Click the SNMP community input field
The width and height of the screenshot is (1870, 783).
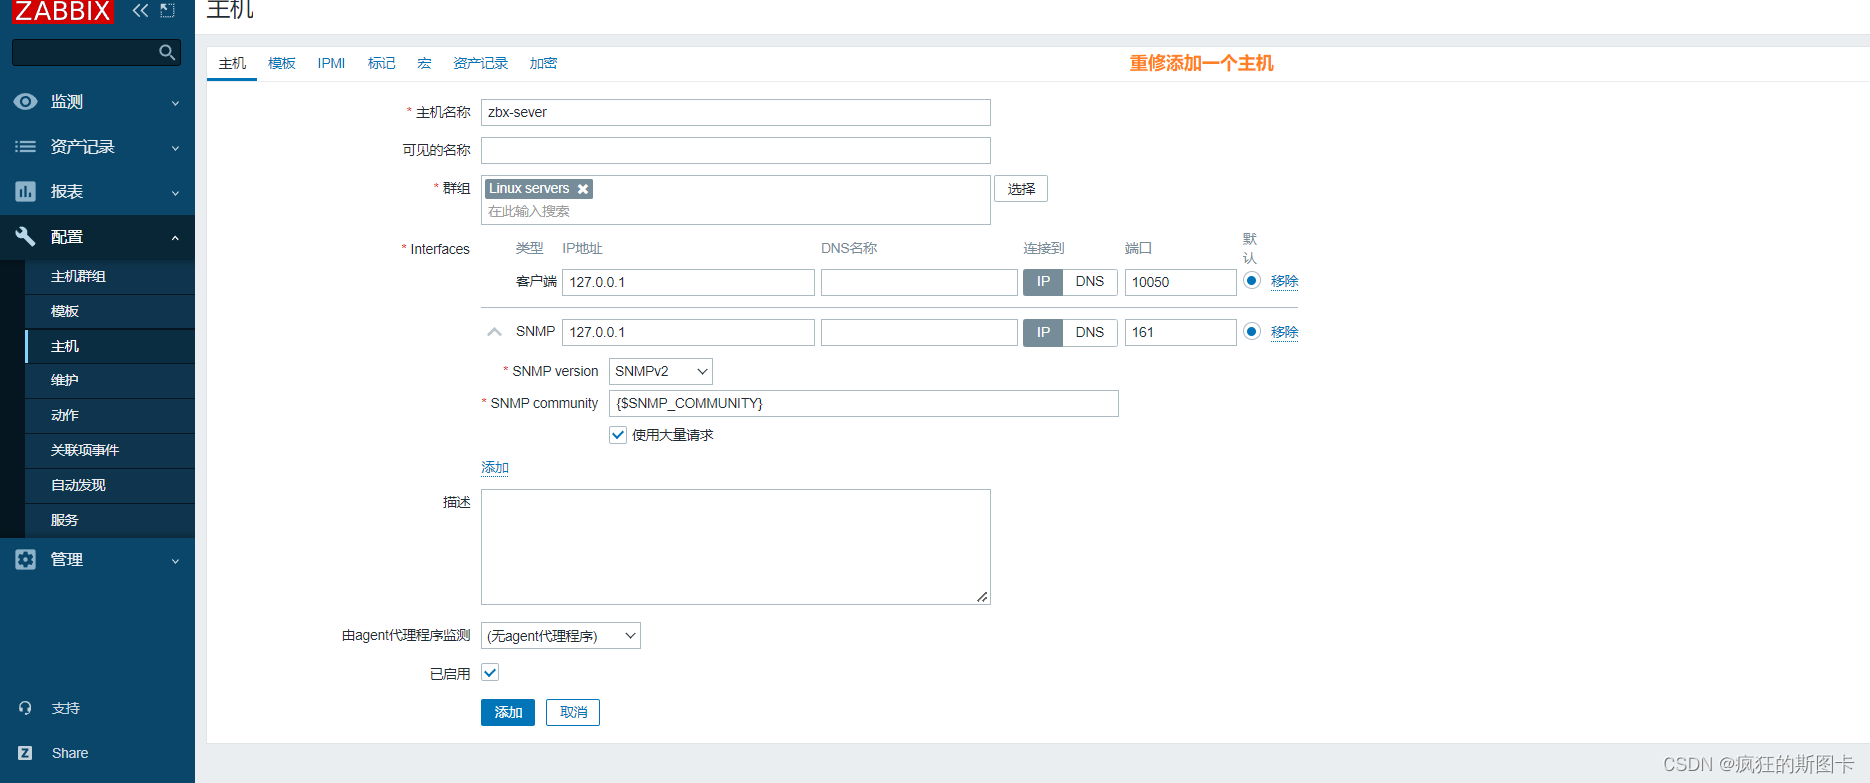(864, 403)
